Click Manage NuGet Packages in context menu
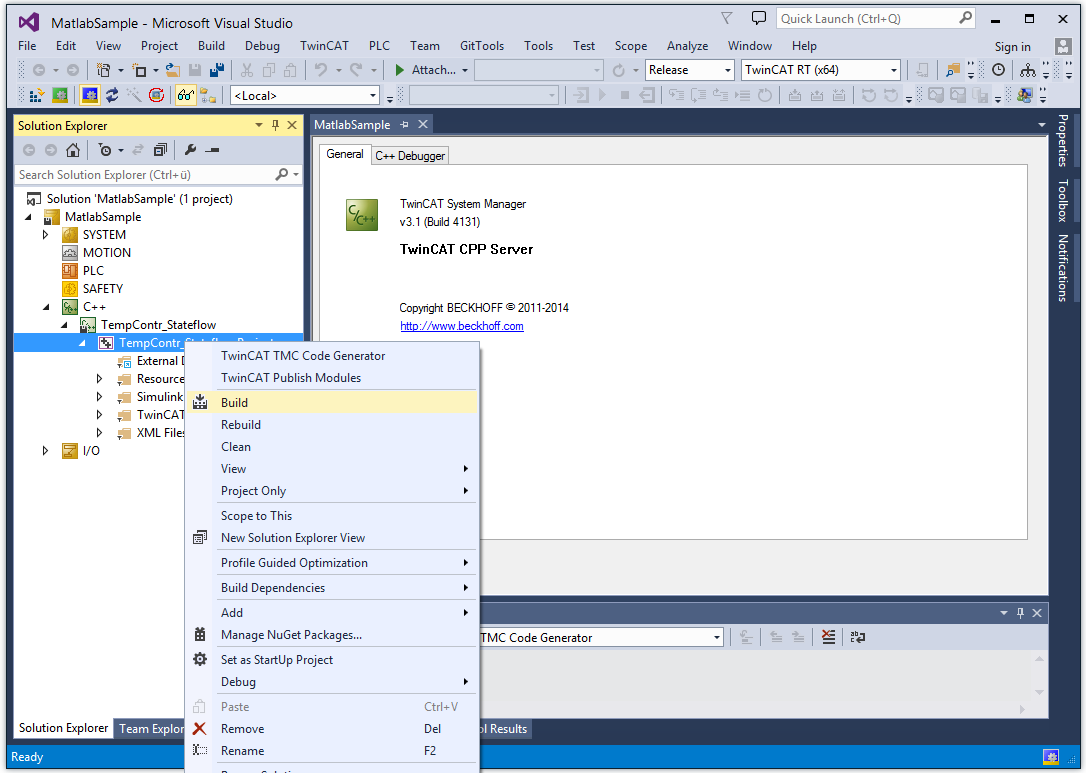Image resolution: width=1086 pixels, height=773 pixels. tap(332, 634)
